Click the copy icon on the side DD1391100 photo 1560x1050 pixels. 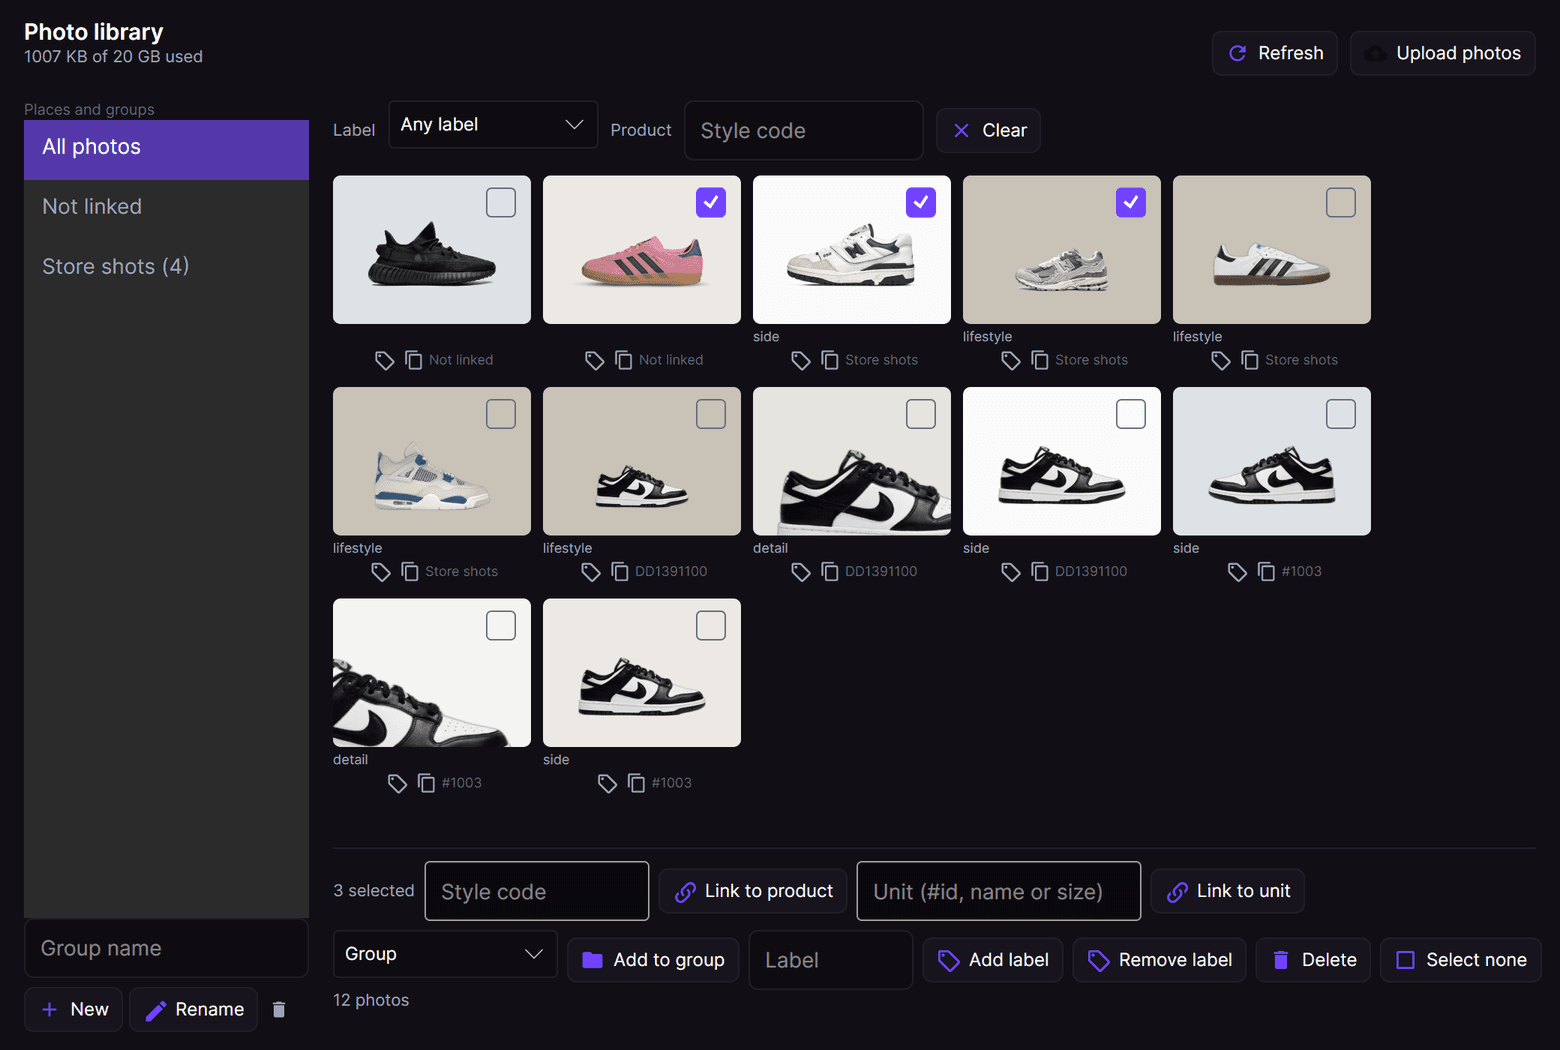point(1039,572)
